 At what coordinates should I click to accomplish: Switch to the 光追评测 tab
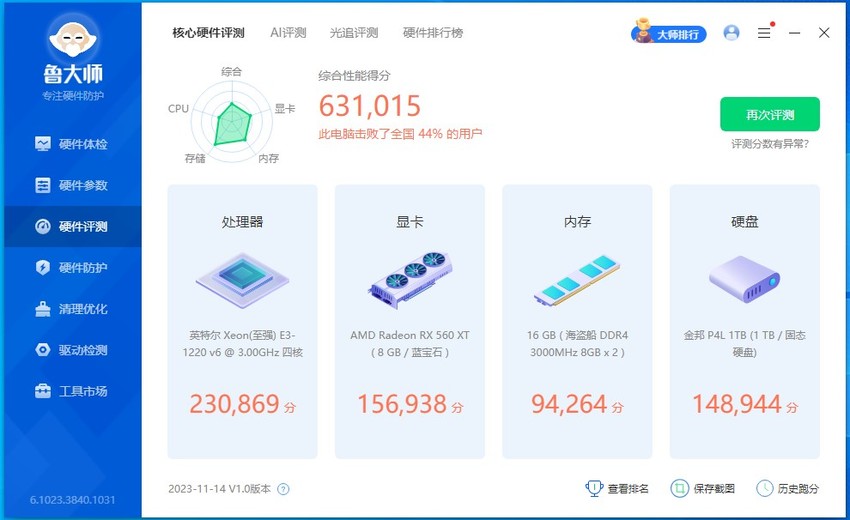pos(354,33)
